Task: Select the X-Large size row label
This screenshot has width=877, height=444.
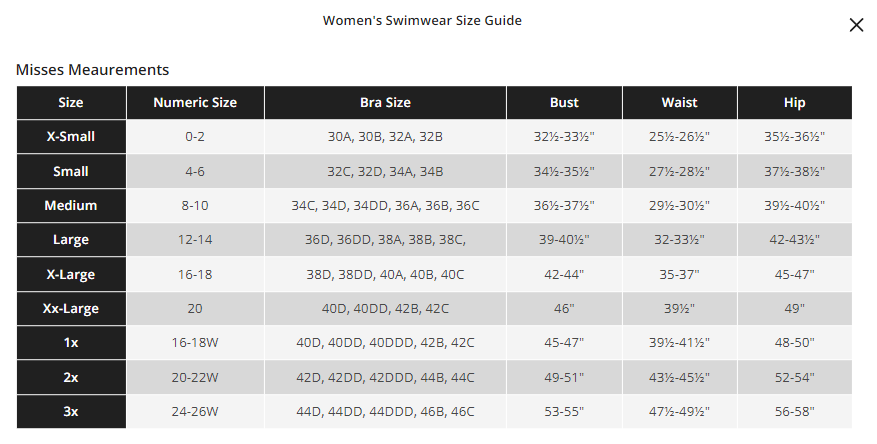Action: tap(71, 274)
